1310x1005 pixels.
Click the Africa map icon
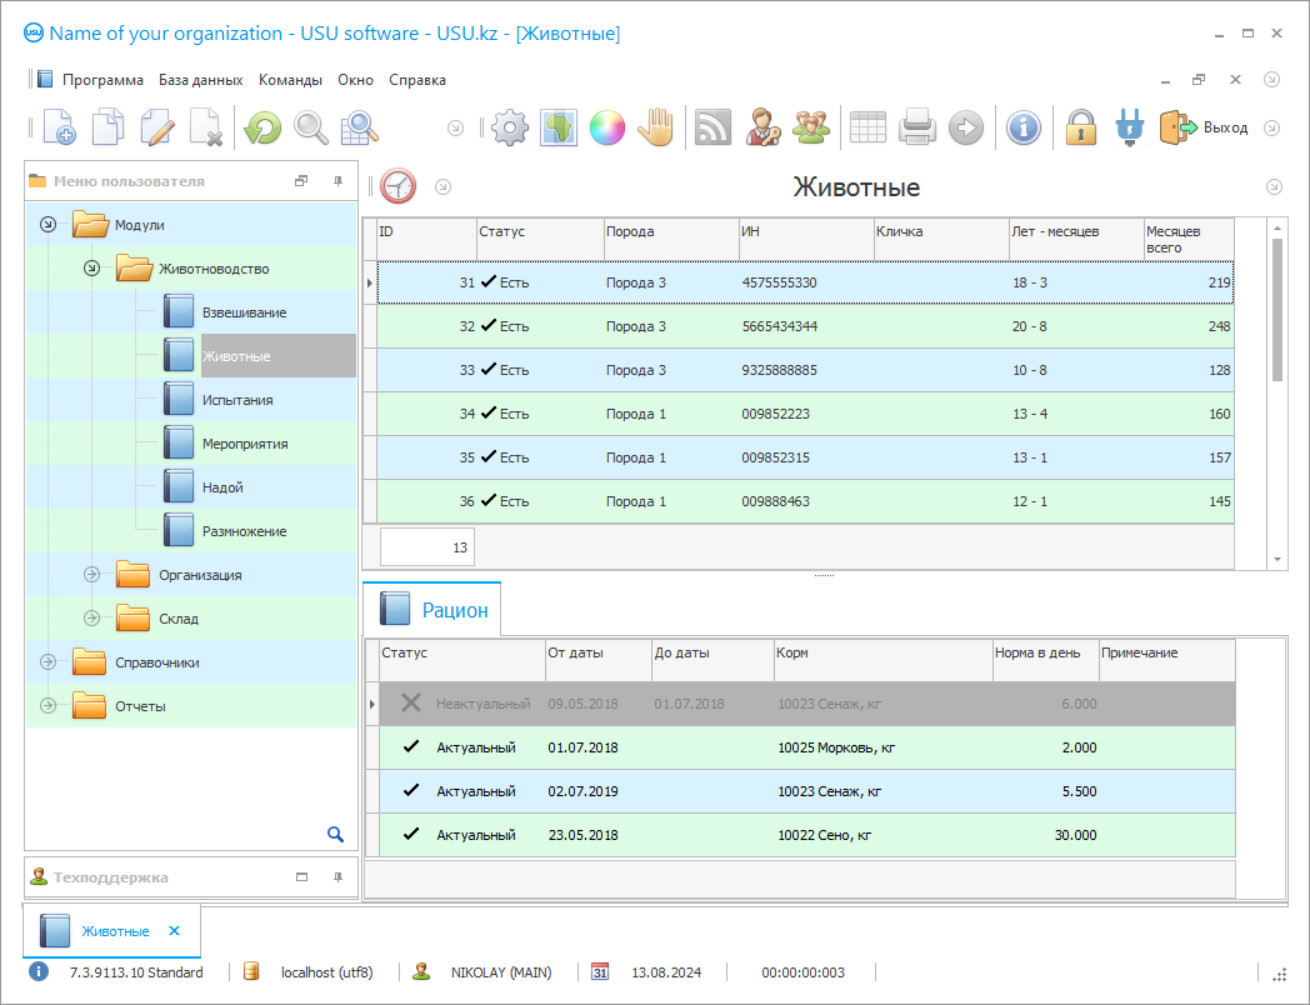(559, 128)
